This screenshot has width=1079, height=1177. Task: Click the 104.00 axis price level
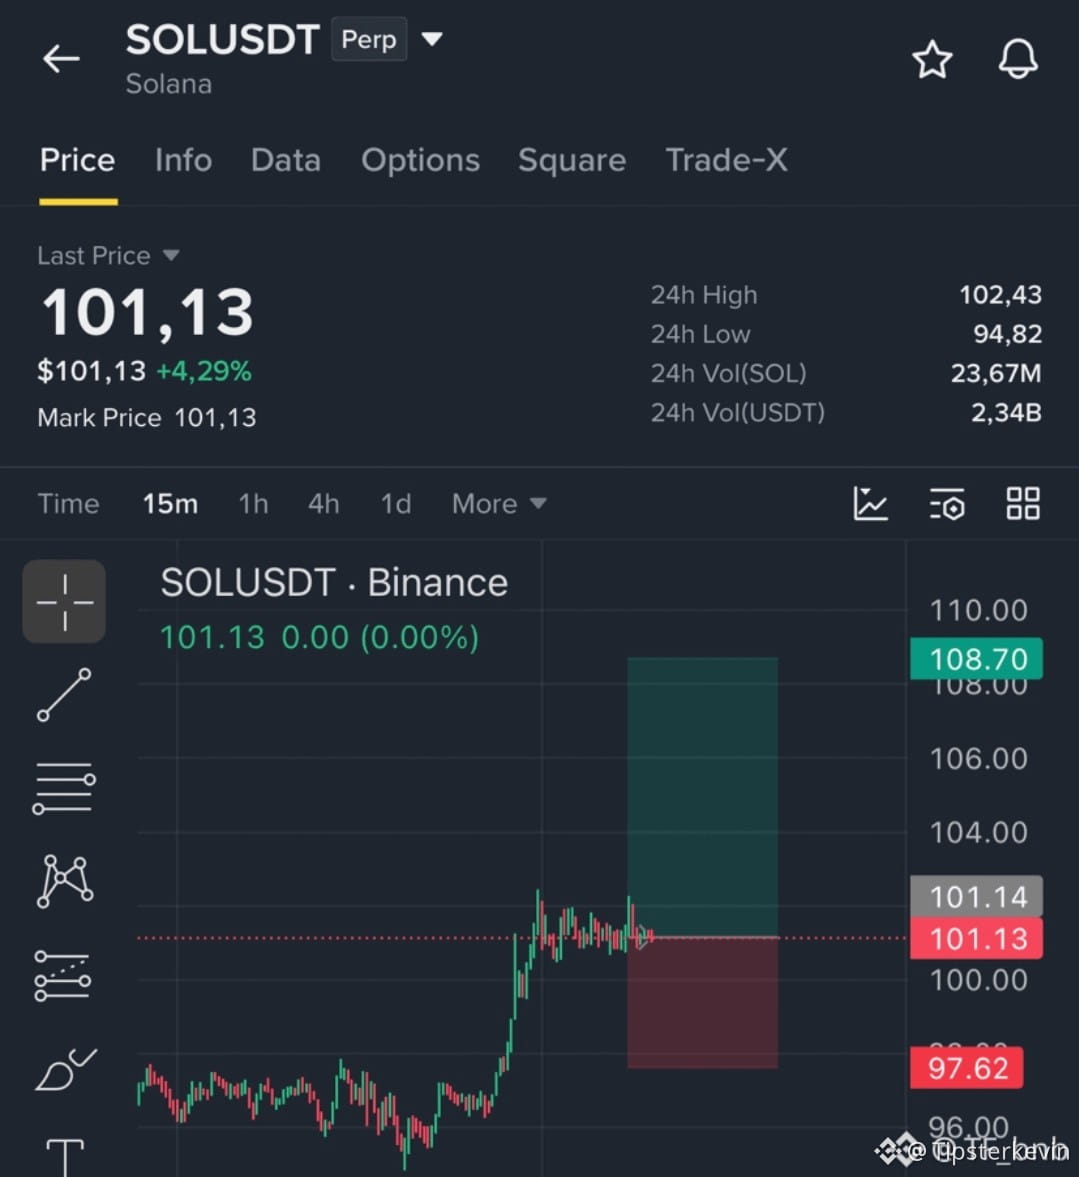[x=978, y=832]
